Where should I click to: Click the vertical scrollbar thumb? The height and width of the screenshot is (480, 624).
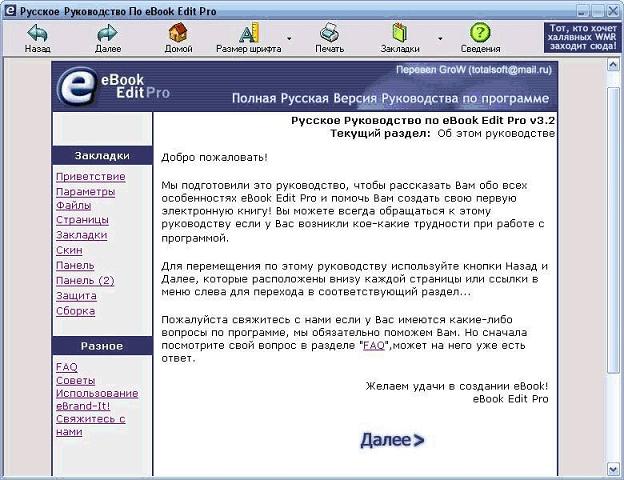tap(613, 229)
